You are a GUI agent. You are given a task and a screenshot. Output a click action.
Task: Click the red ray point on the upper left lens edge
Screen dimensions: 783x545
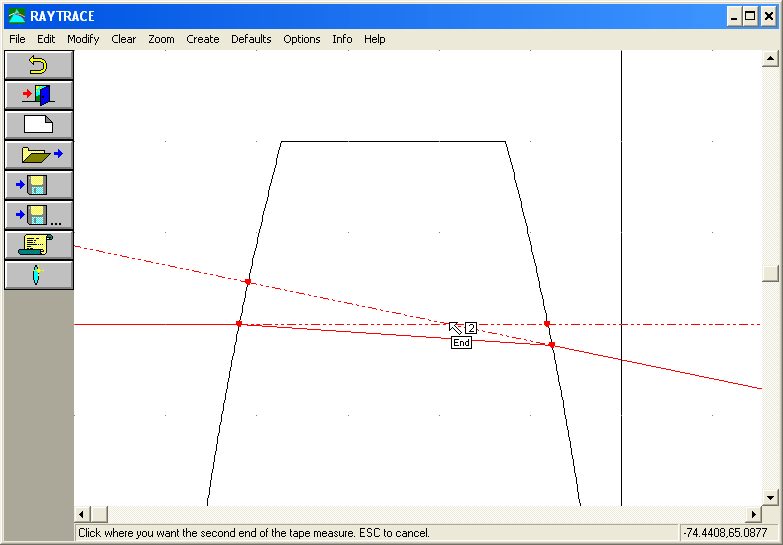coord(248,282)
